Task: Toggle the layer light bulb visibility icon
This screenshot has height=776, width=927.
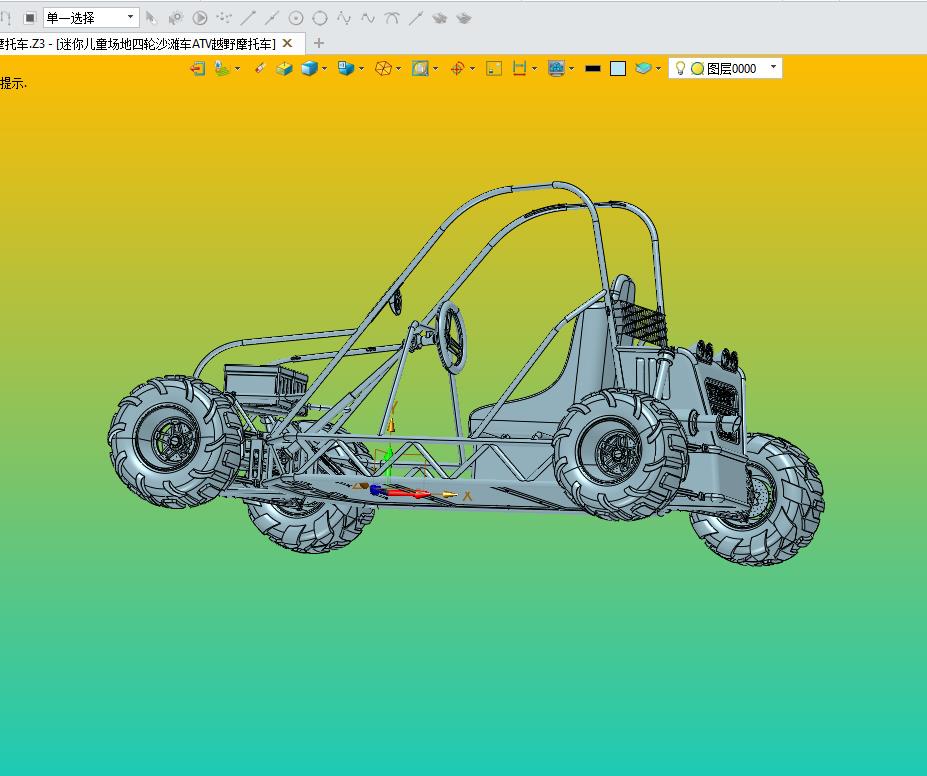Action: click(x=680, y=68)
